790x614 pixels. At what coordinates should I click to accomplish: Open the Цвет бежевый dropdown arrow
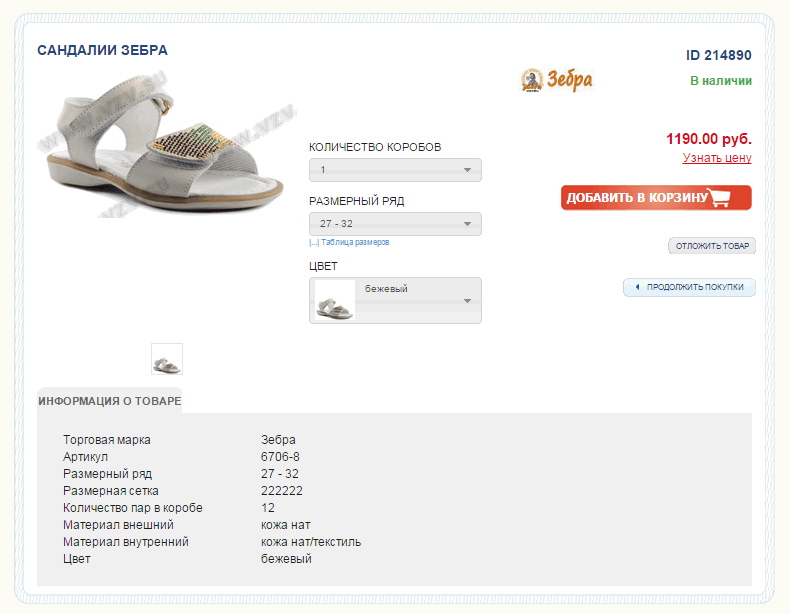coord(467,301)
